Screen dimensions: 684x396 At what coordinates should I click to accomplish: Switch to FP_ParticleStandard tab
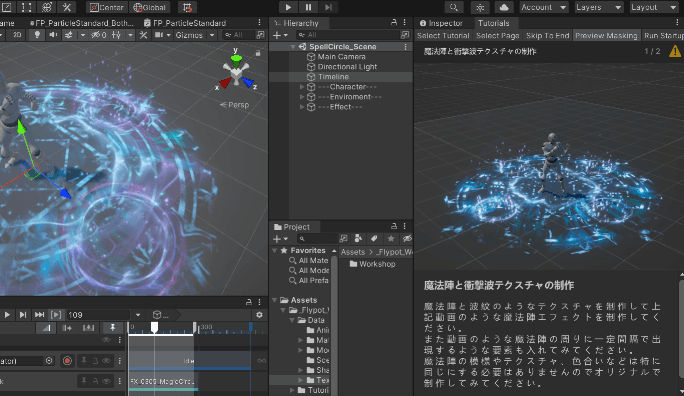pos(185,23)
